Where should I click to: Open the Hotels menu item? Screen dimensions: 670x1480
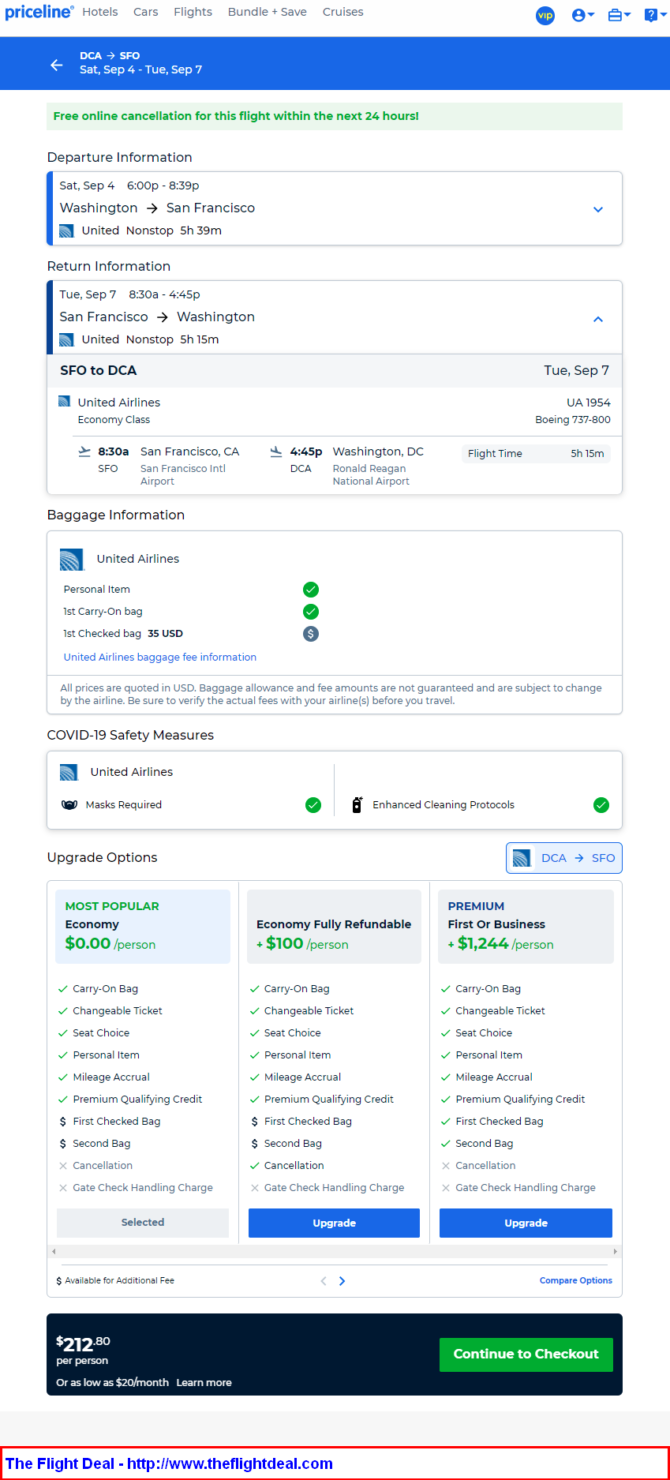[x=100, y=12]
